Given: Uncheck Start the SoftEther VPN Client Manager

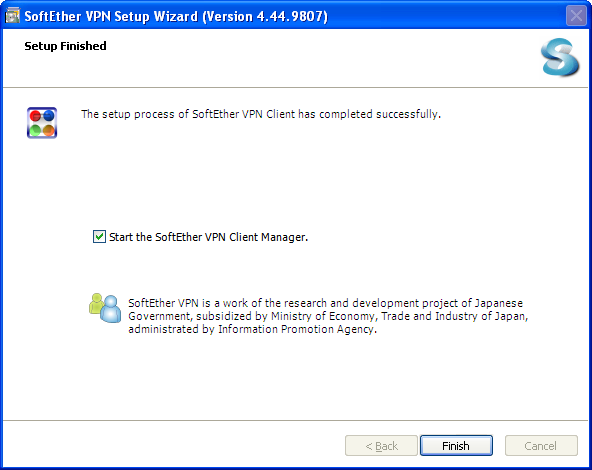Looking at the screenshot, I should (x=99, y=237).
